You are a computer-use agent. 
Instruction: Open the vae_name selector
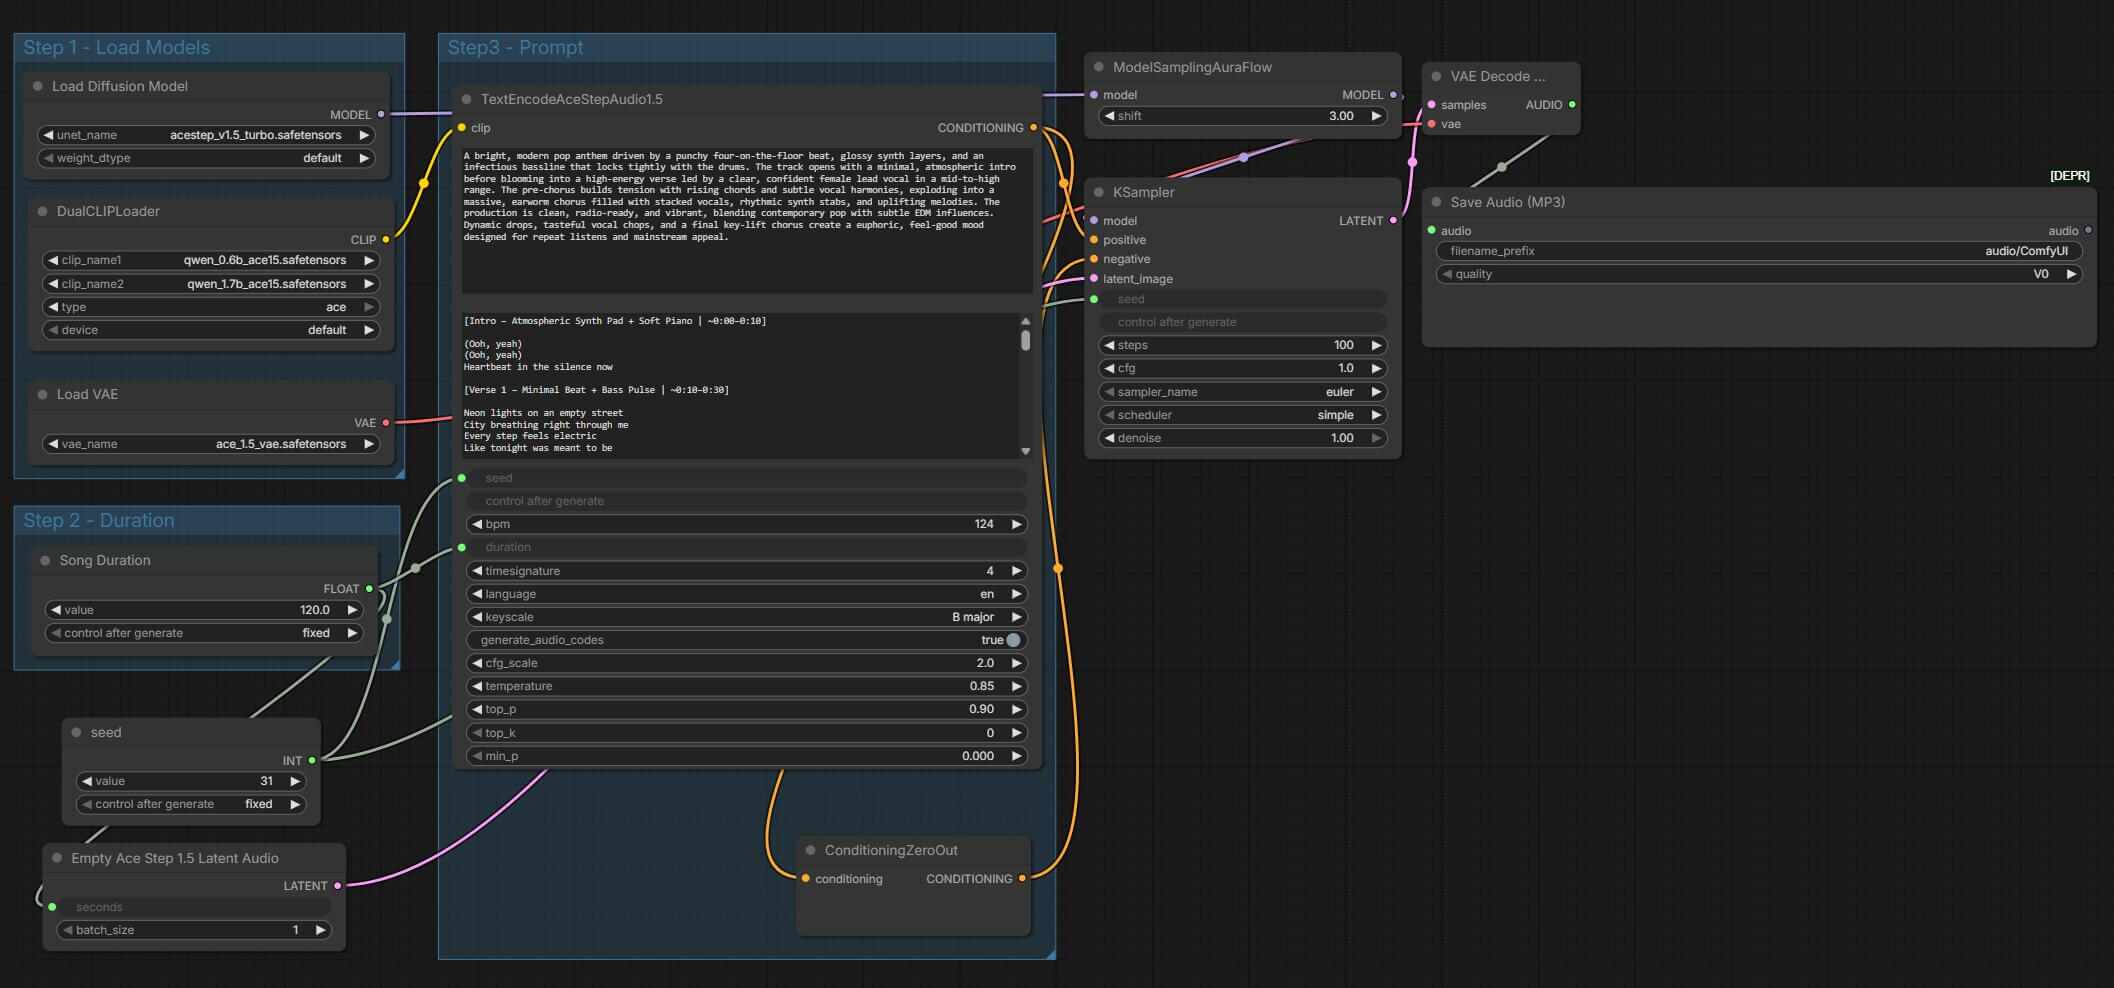(x=212, y=444)
